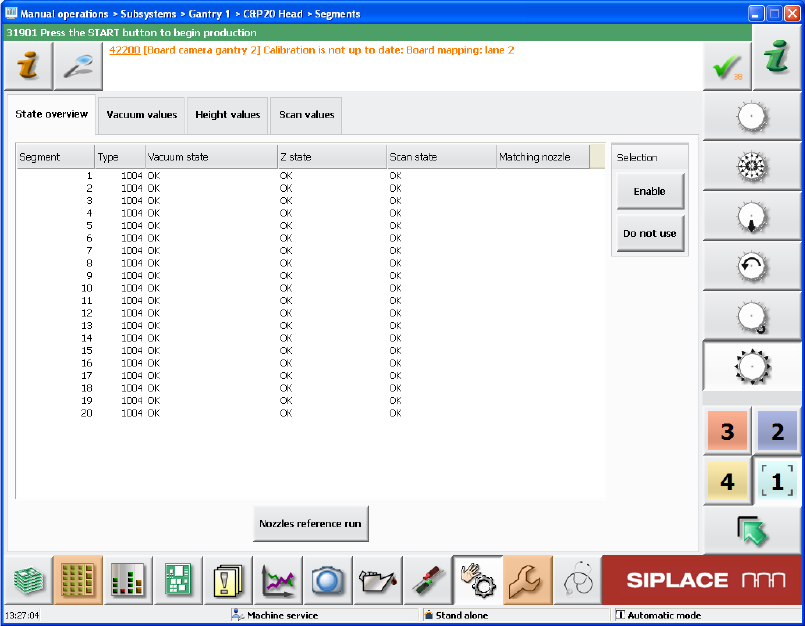This screenshot has width=805, height=626.
Task: Click Automatic mode status bar entry
Action: 659,615
